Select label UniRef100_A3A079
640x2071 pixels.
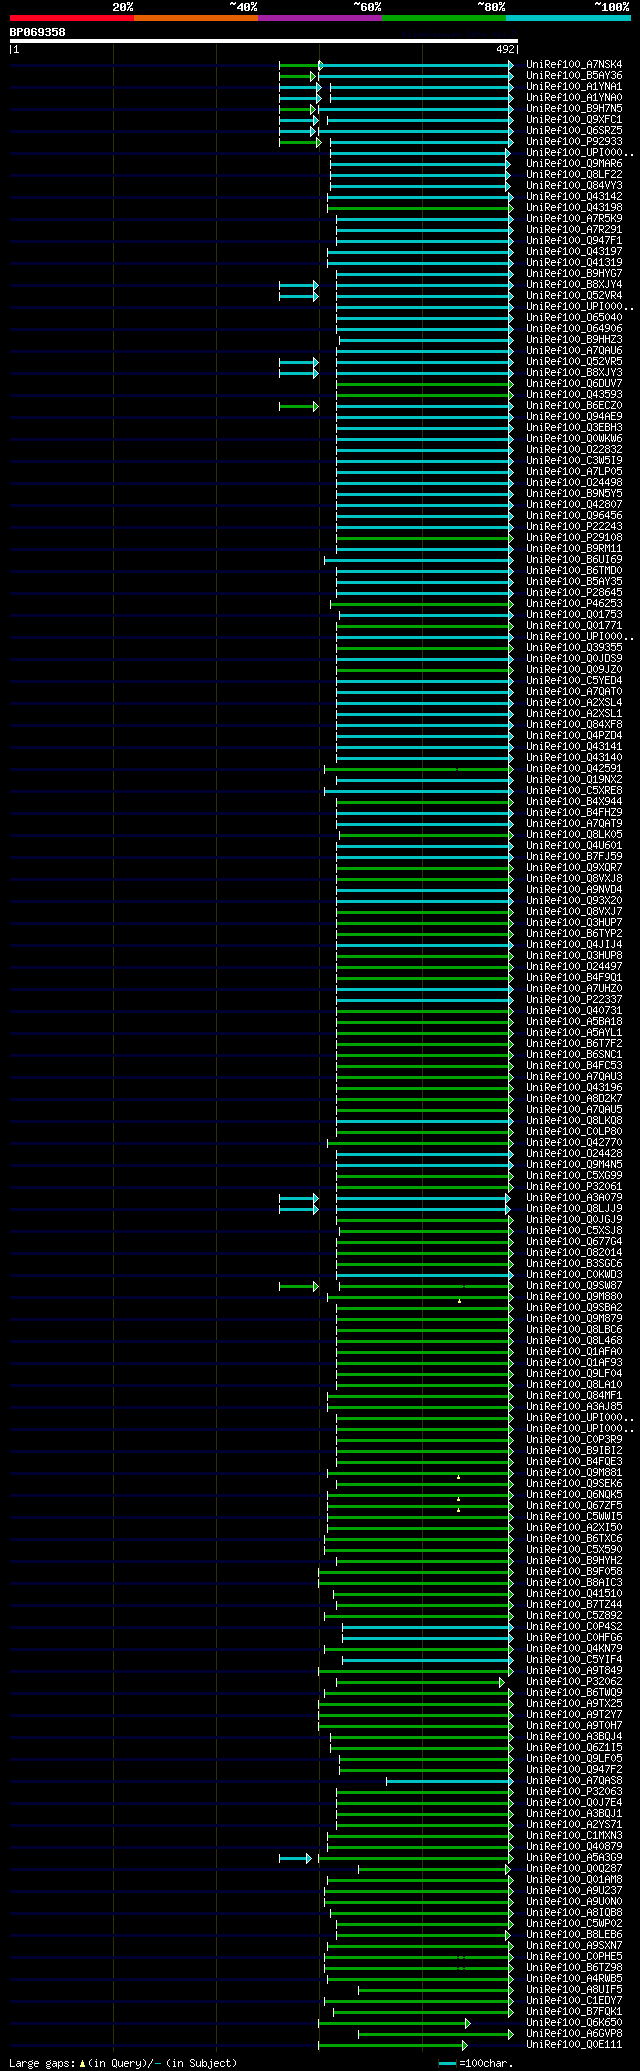574,1198
